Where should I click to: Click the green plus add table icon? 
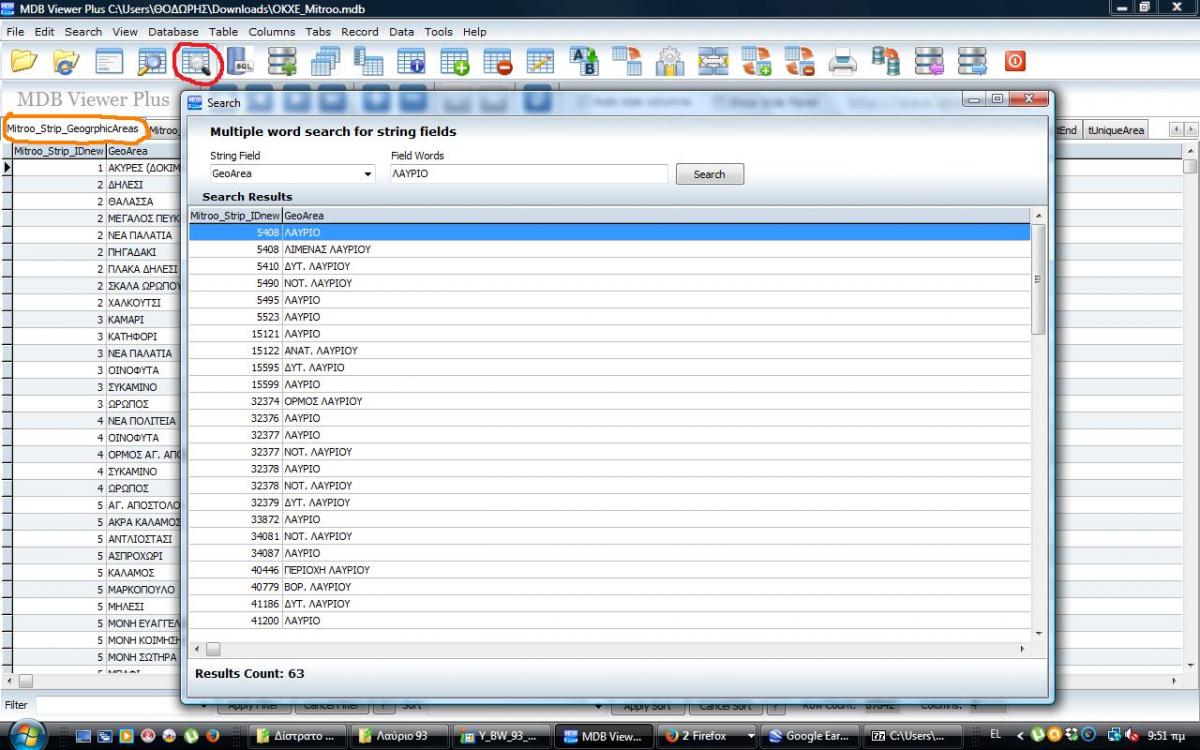(x=455, y=62)
